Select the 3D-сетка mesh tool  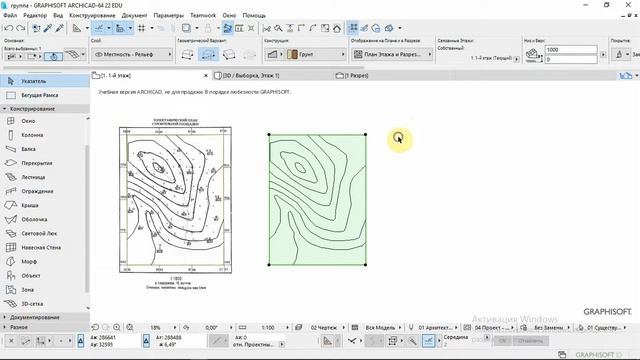click(43, 304)
